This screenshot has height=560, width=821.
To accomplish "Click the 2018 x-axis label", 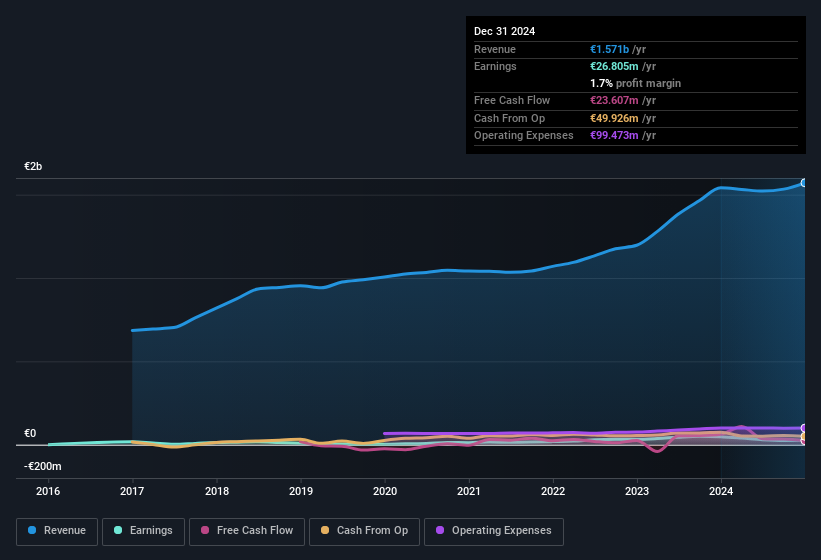I will pos(217,491).
